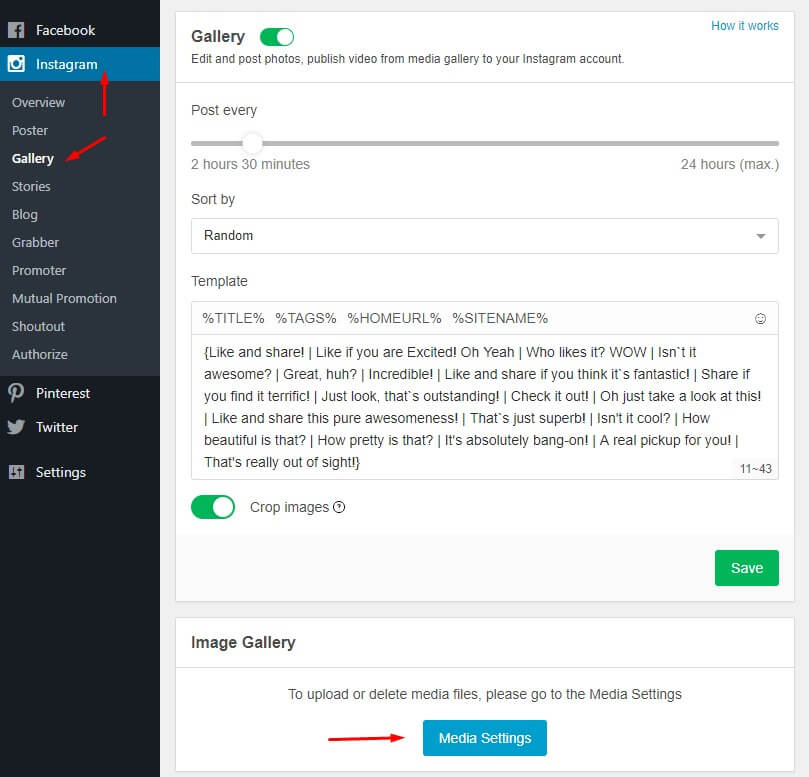The width and height of the screenshot is (809, 777).
Task: Open the Stories submenu item
Action: 31,186
